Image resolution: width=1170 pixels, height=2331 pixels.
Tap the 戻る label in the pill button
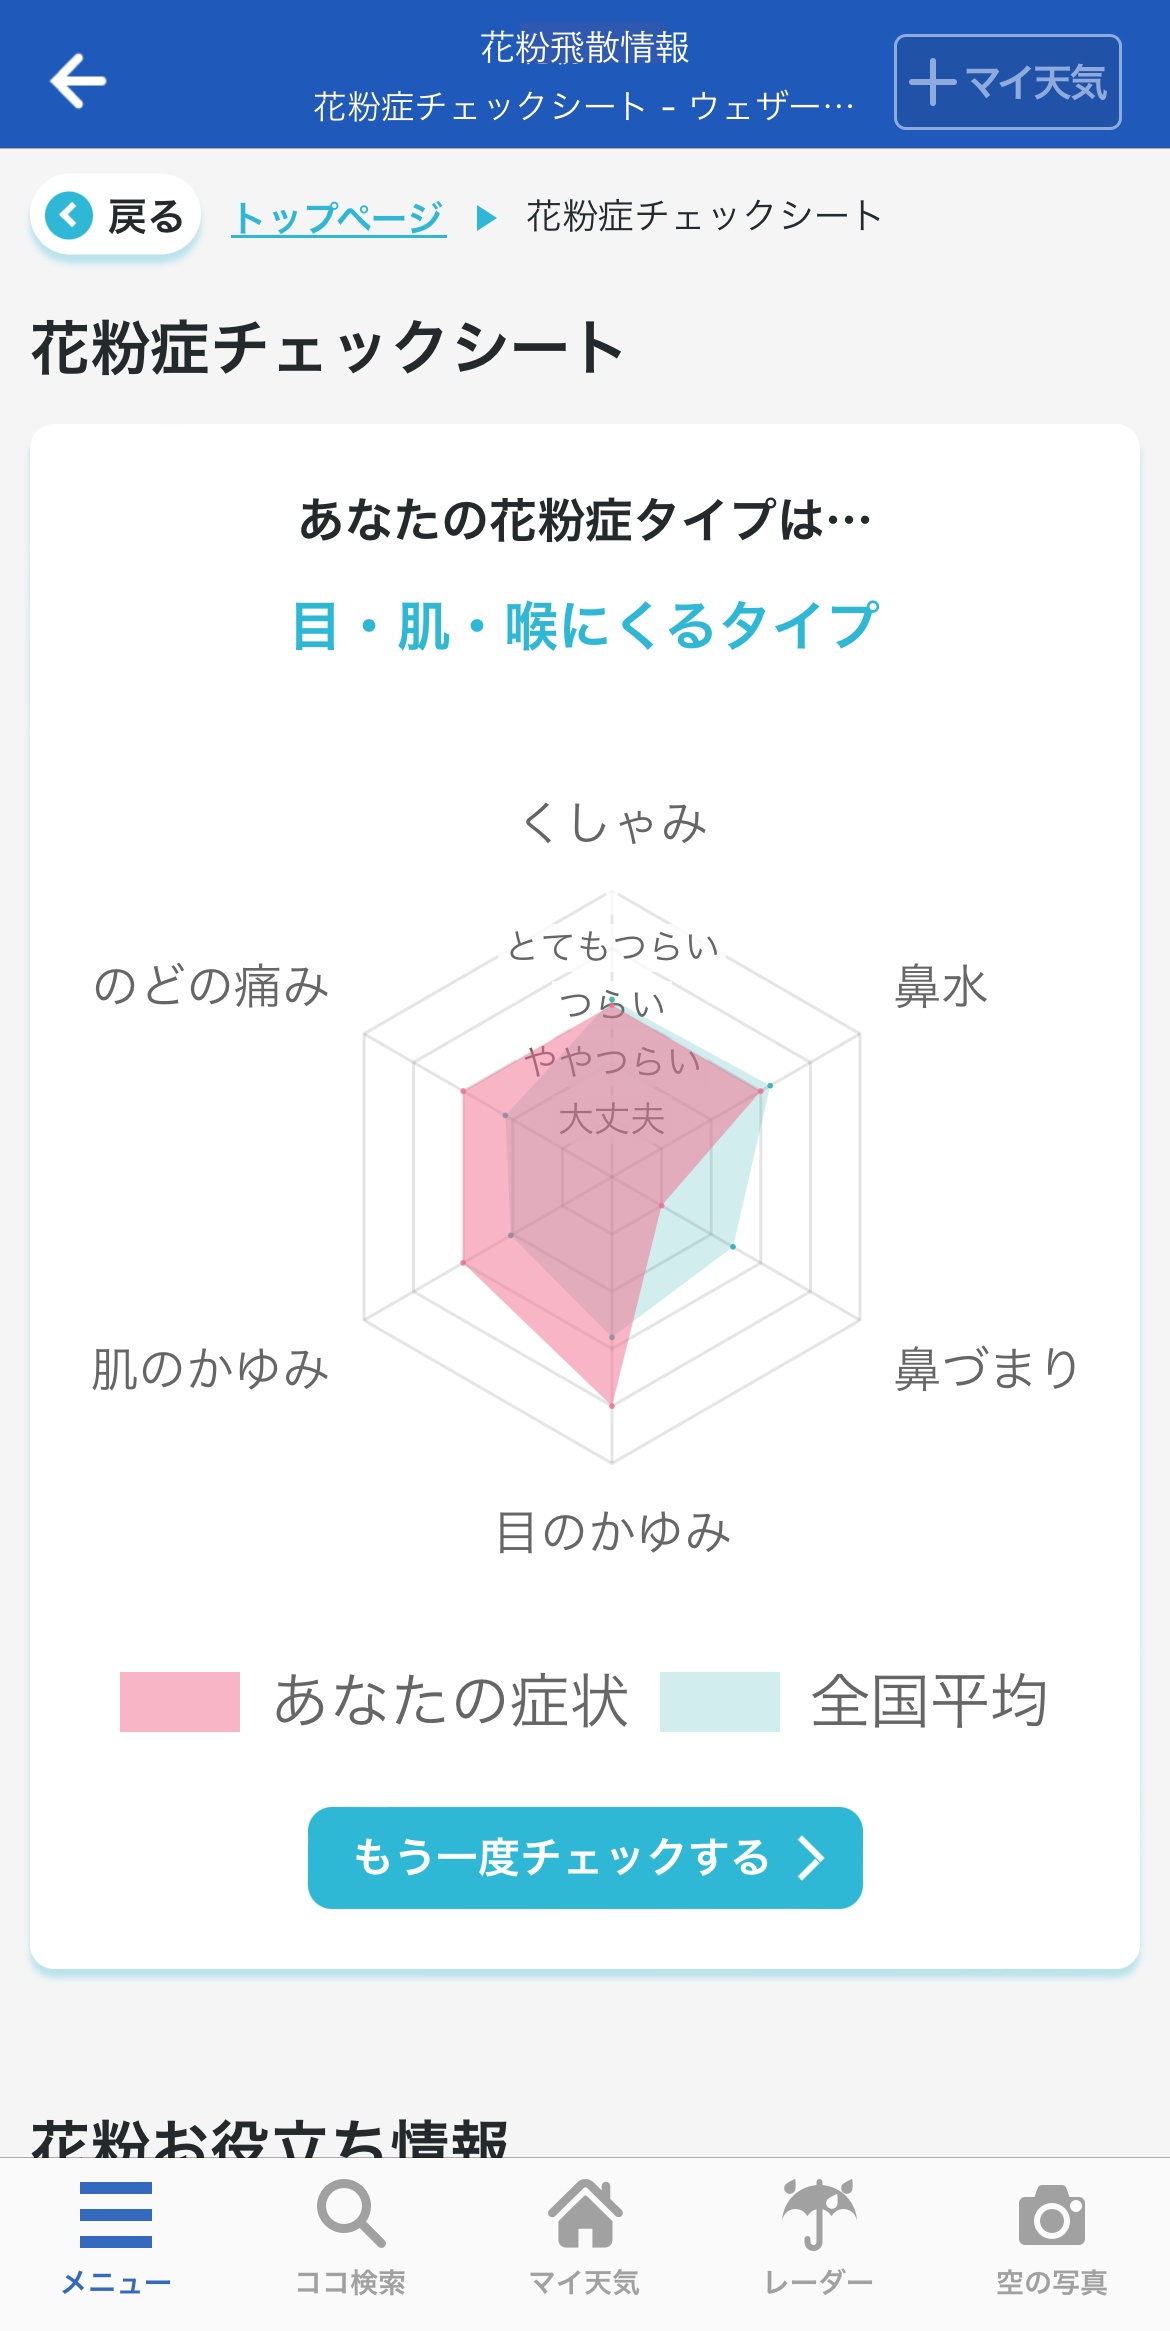[x=146, y=217]
